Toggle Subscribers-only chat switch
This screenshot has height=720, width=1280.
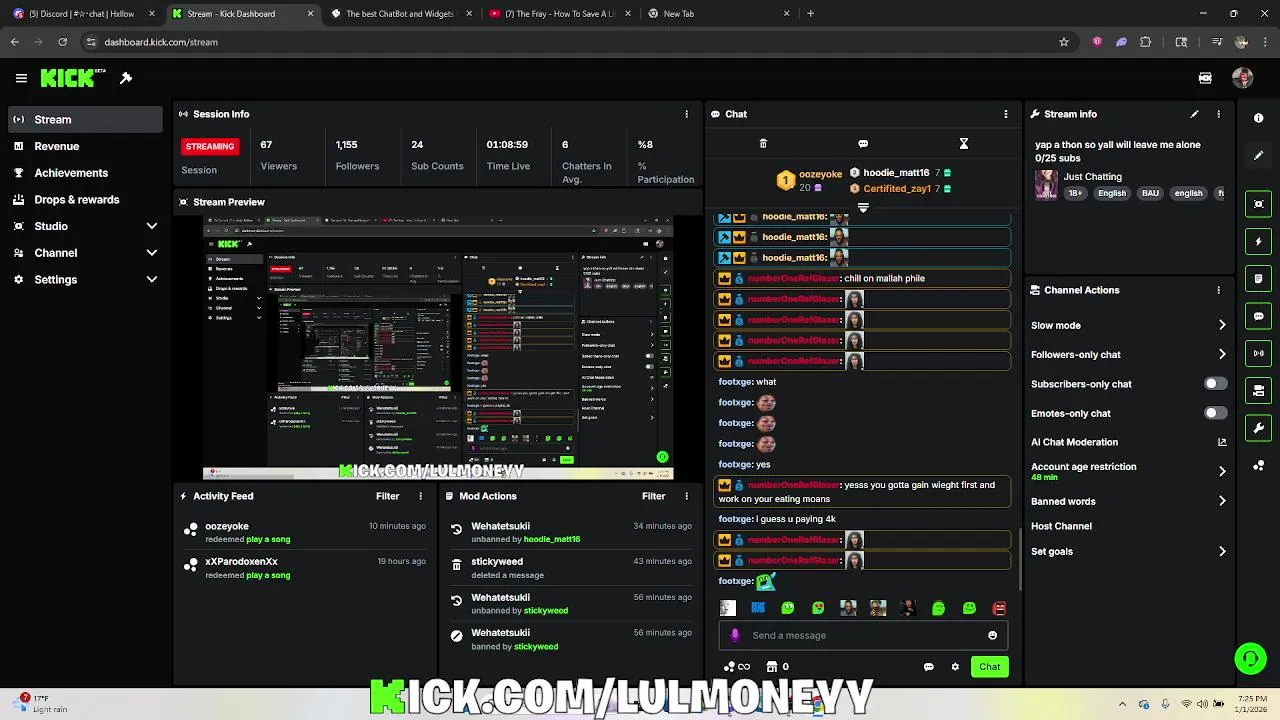(x=1215, y=384)
